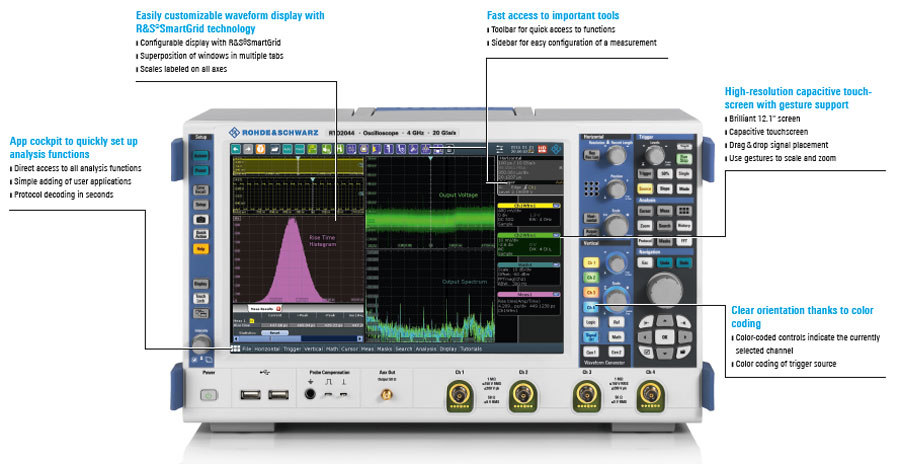
Task: Open the Math menu
Action: [332, 349]
